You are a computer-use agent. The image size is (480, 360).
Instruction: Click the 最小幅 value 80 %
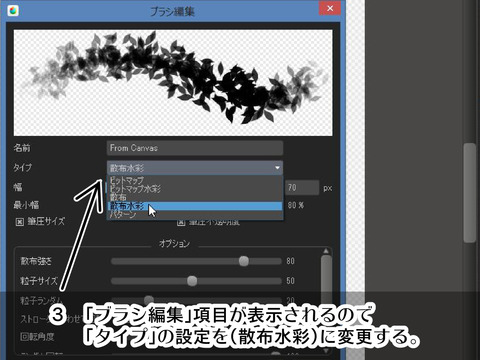[x=296, y=205]
